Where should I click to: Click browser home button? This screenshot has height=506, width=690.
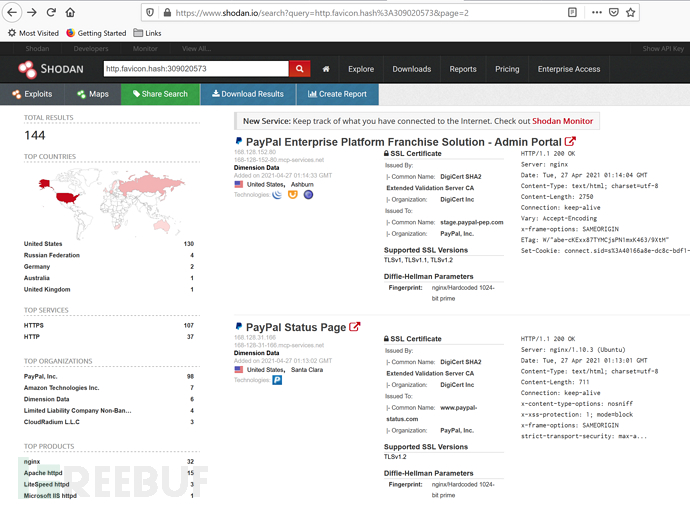pos(70,12)
